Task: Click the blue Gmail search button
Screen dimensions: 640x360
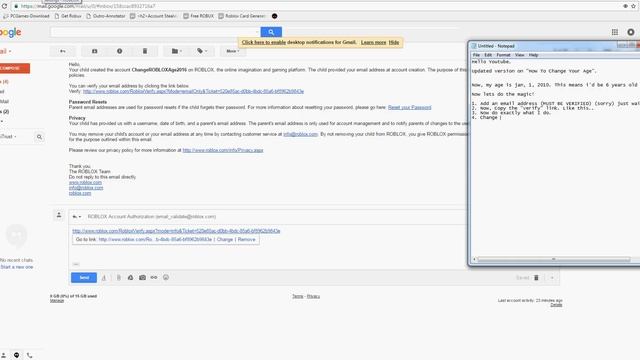Action: point(271,32)
